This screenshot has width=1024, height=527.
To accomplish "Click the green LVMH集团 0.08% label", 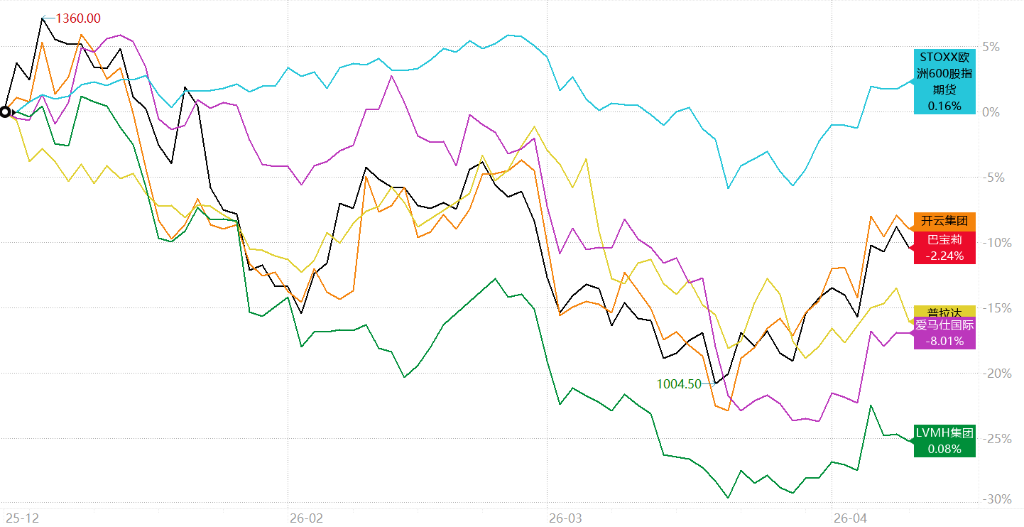I will [x=945, y=441].
